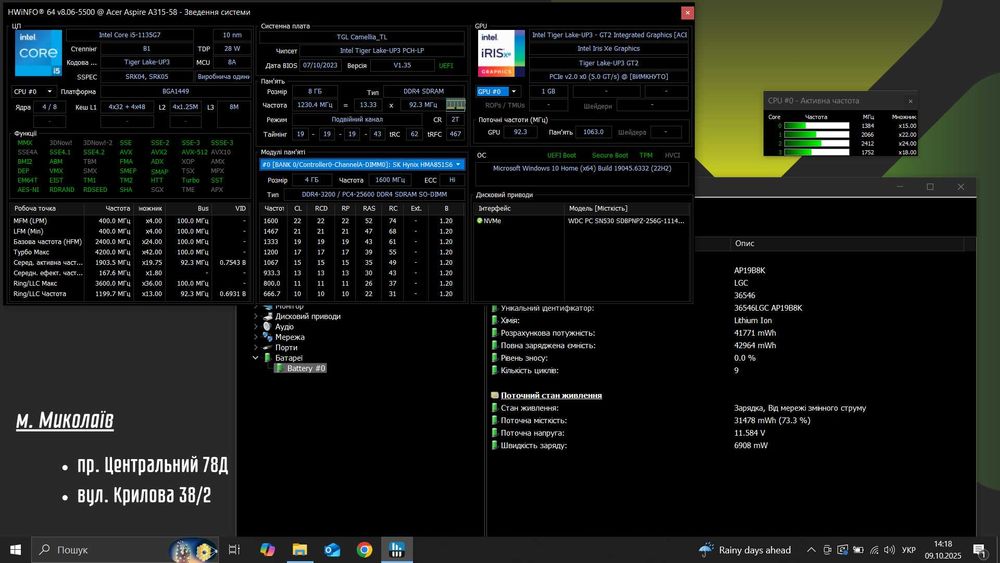This screenshot has width=1000, height=563.
Task: Open Copilot from the taskbar
Action: click(x=267, y=549)
